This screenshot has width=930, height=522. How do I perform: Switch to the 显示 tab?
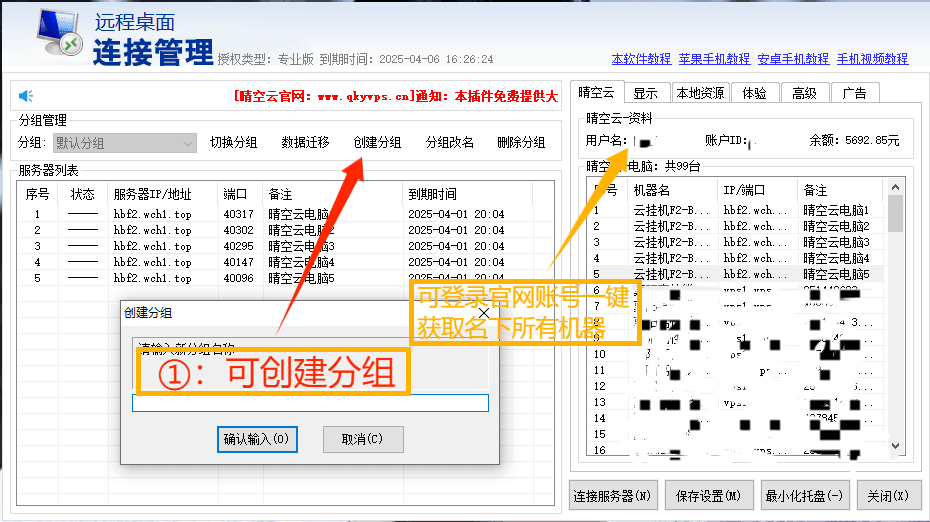645,93
